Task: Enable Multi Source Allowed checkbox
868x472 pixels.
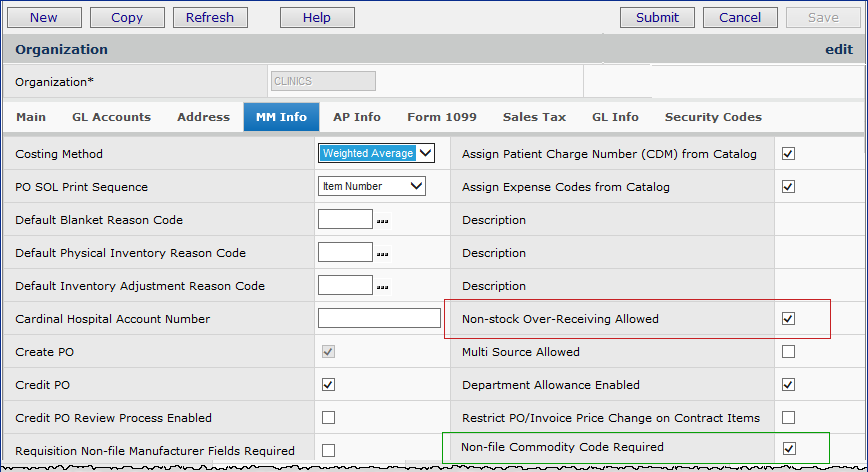Action: pos(788,352)
